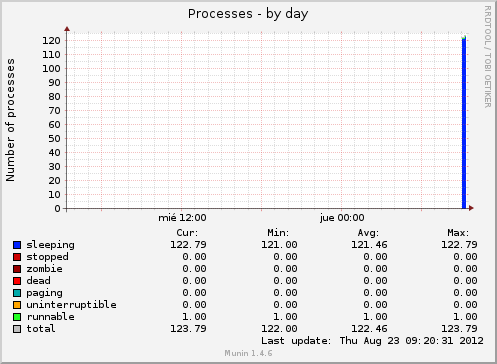Image resolution: width=497 pixels, height=364 pixels.
Task: Click sleeping current value 122.79
Action: pyautogui.click(x=188, y=245)
